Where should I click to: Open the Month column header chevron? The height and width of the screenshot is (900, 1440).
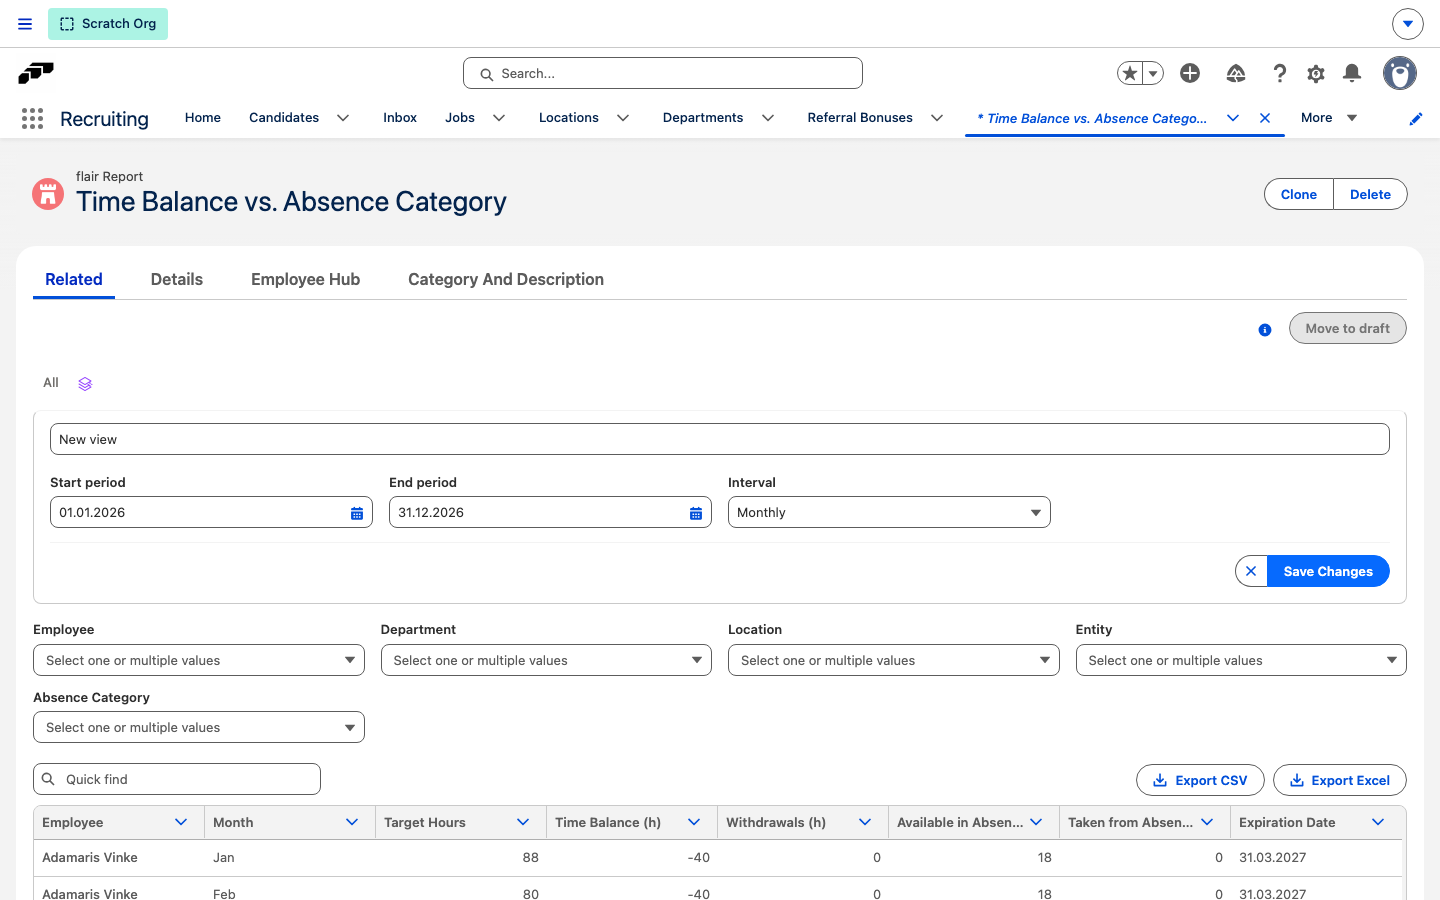[x=352, y=822]
